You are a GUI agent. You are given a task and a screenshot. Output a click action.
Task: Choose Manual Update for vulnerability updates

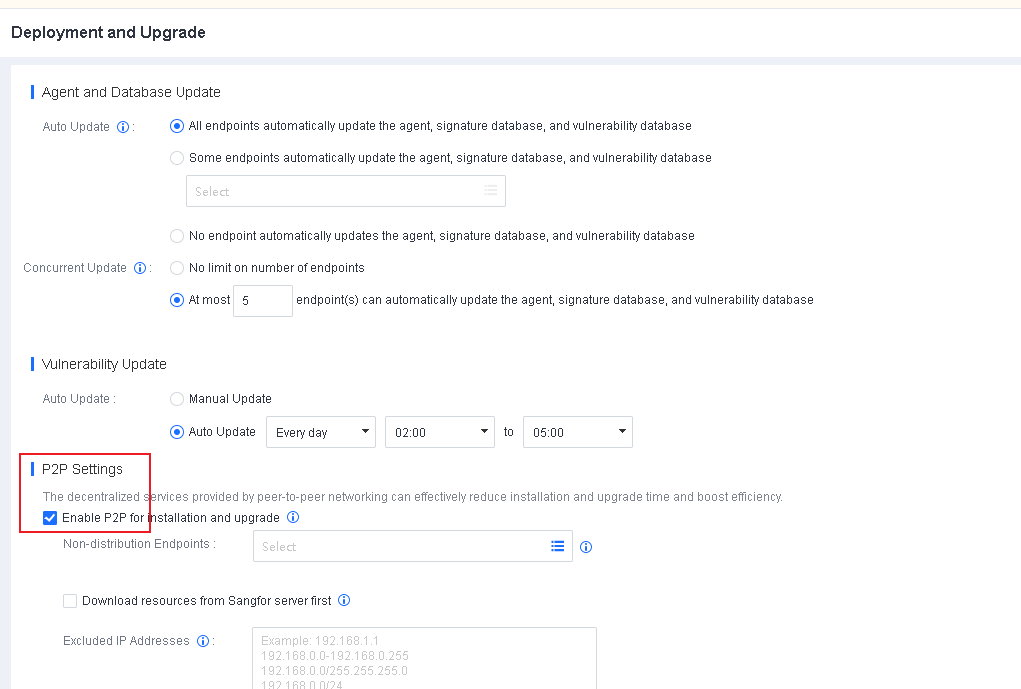pyautogui.click(x=177, y=399)
